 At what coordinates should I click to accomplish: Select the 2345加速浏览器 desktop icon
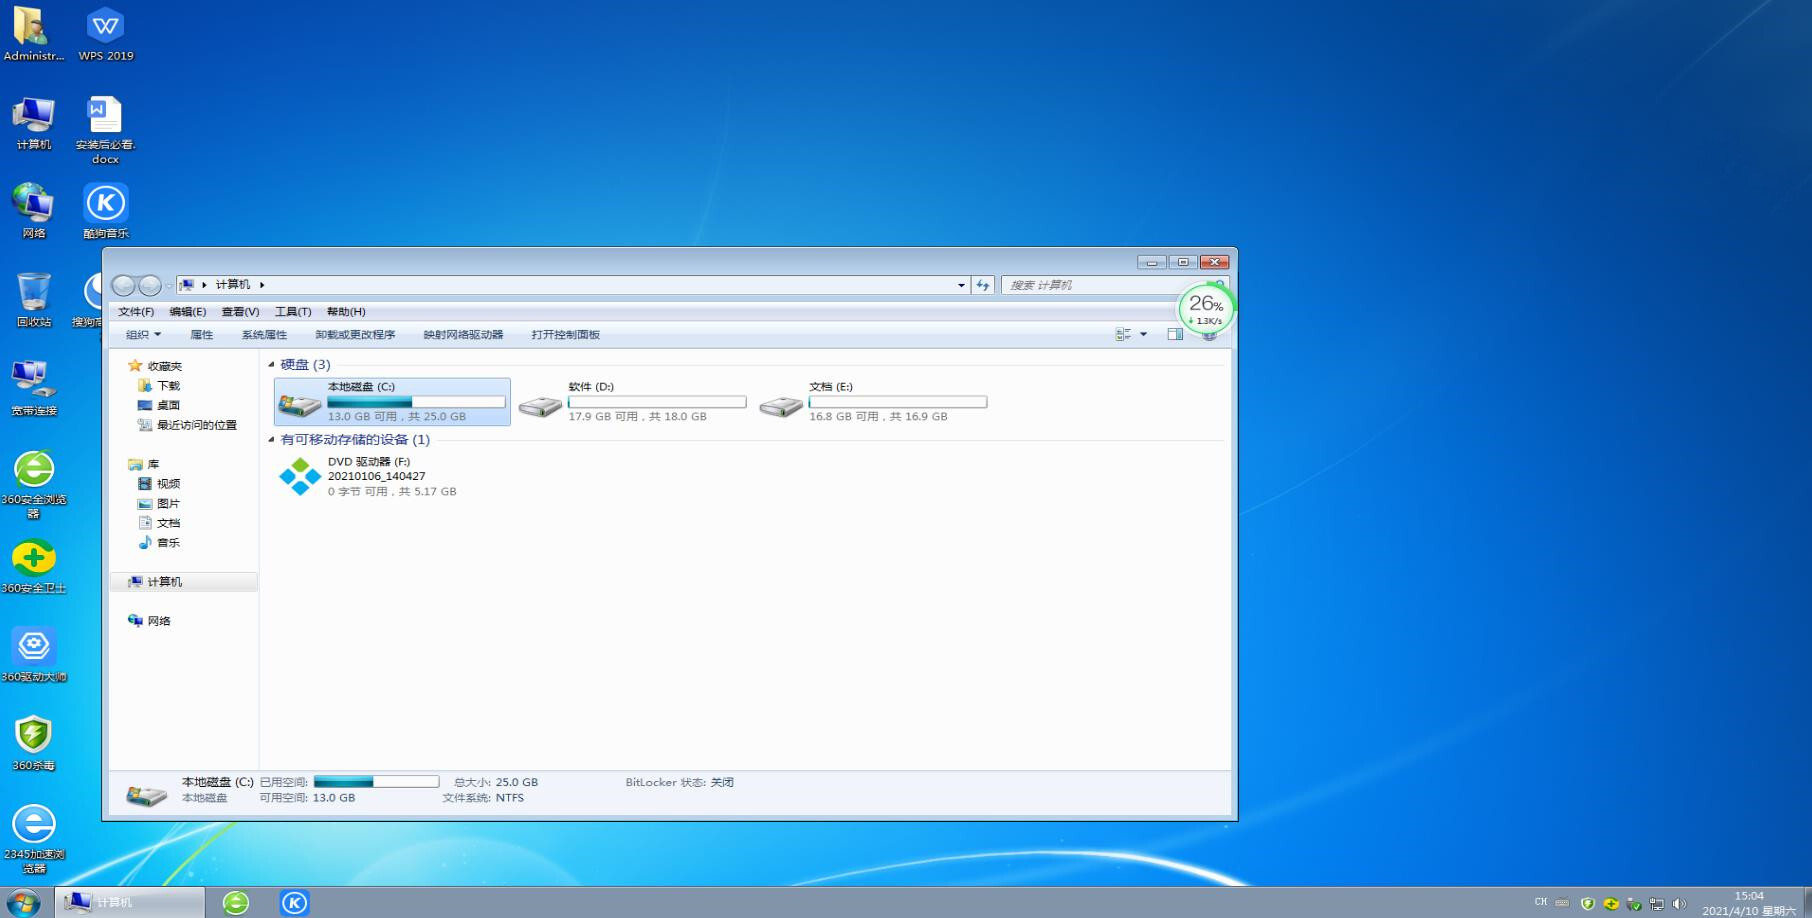[33, 838]
